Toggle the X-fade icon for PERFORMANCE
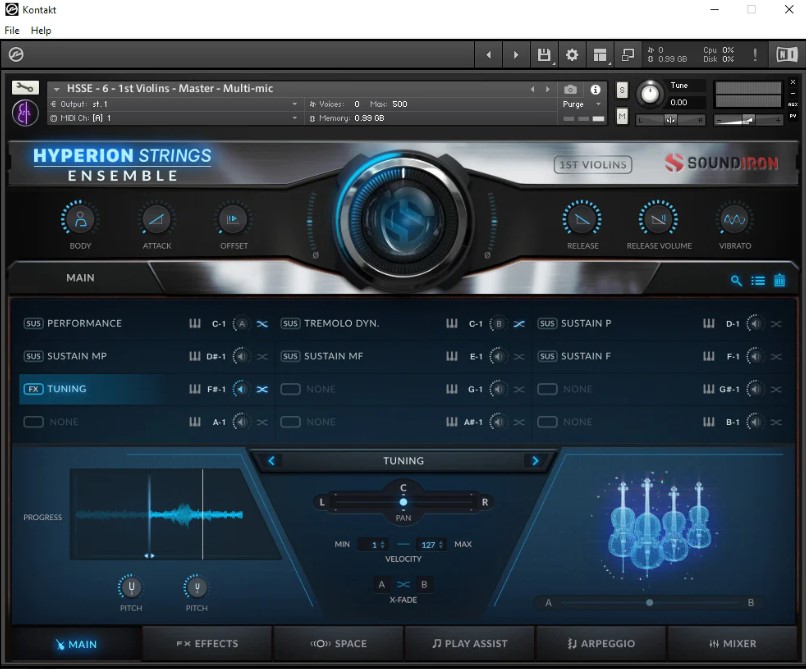 [x=262, y=324]
